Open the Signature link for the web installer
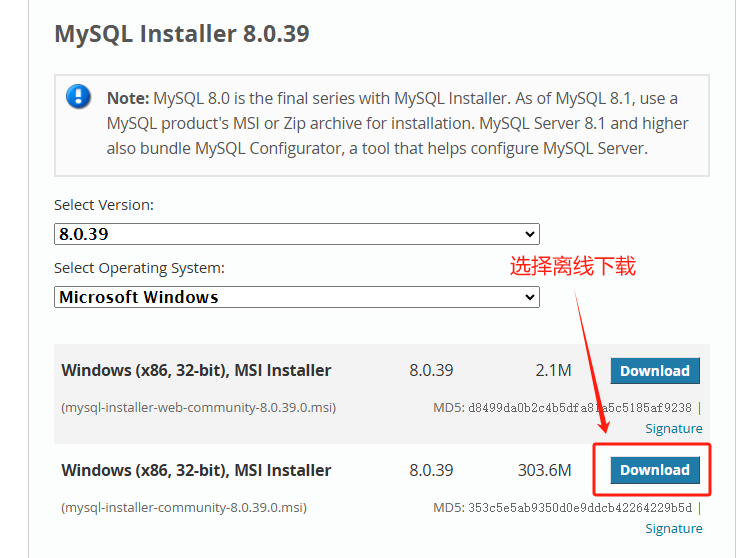 (x=673, y=428)
